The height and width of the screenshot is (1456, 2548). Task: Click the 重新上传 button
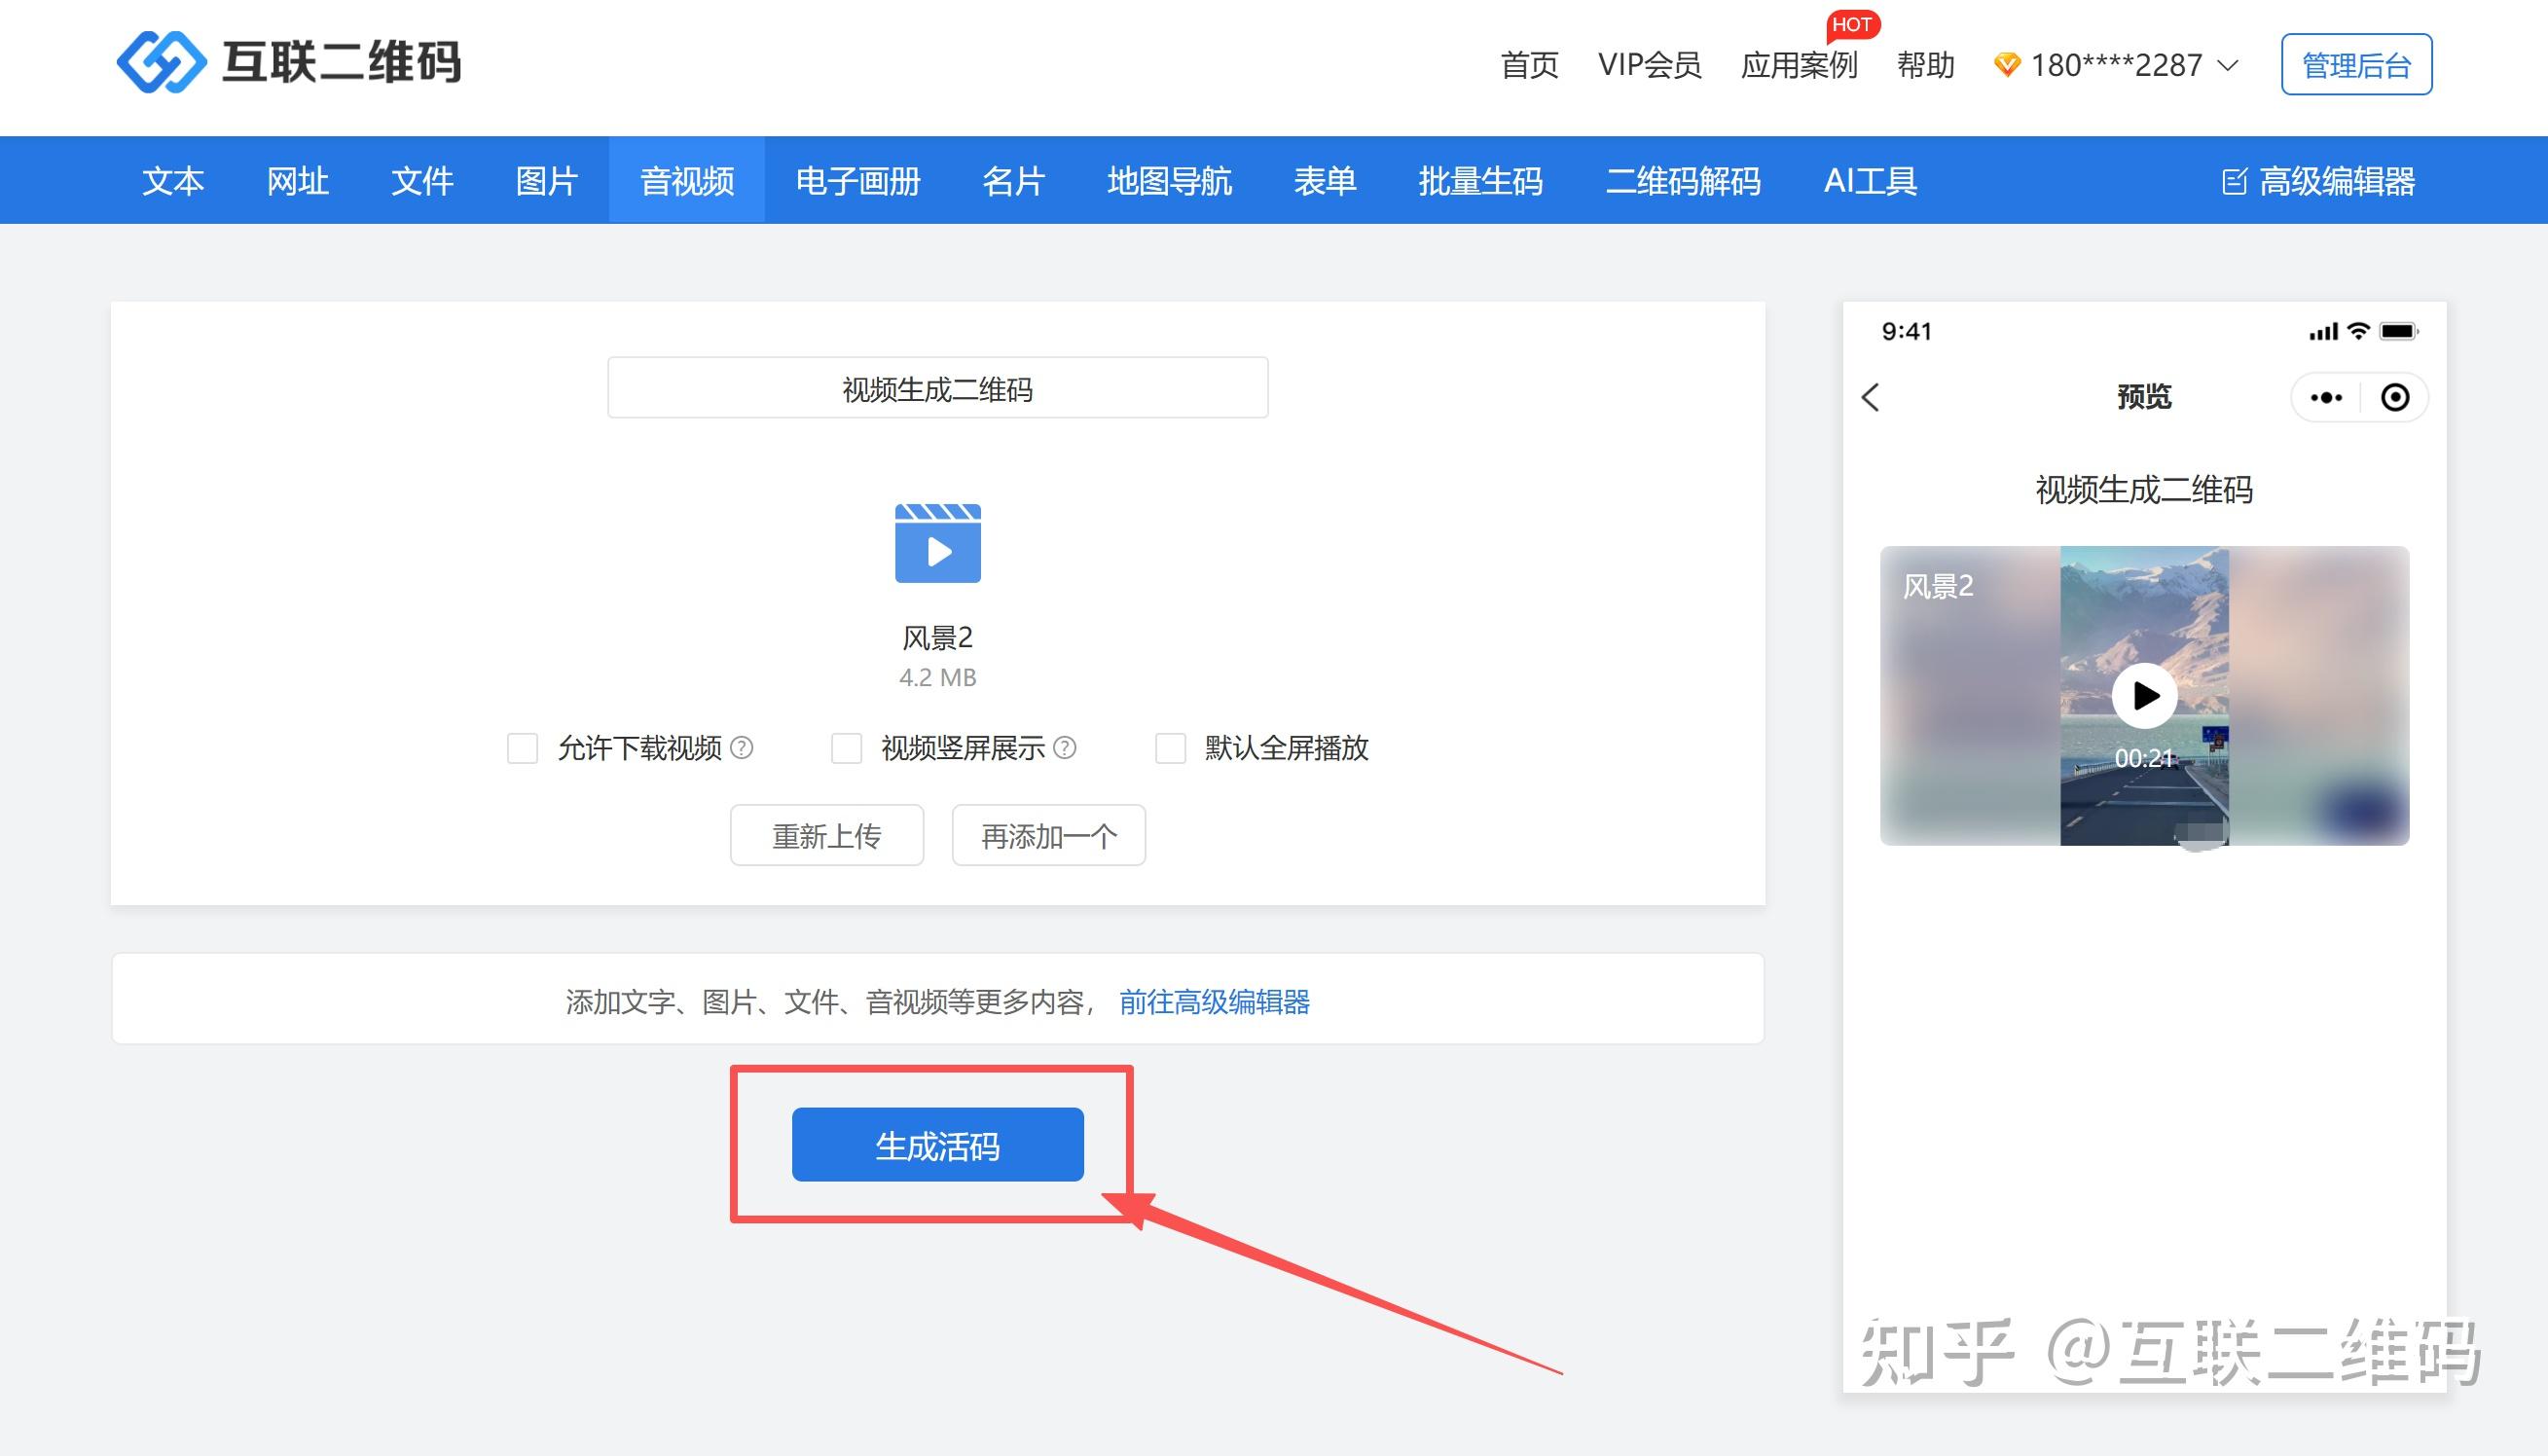(x=826, y=835)
